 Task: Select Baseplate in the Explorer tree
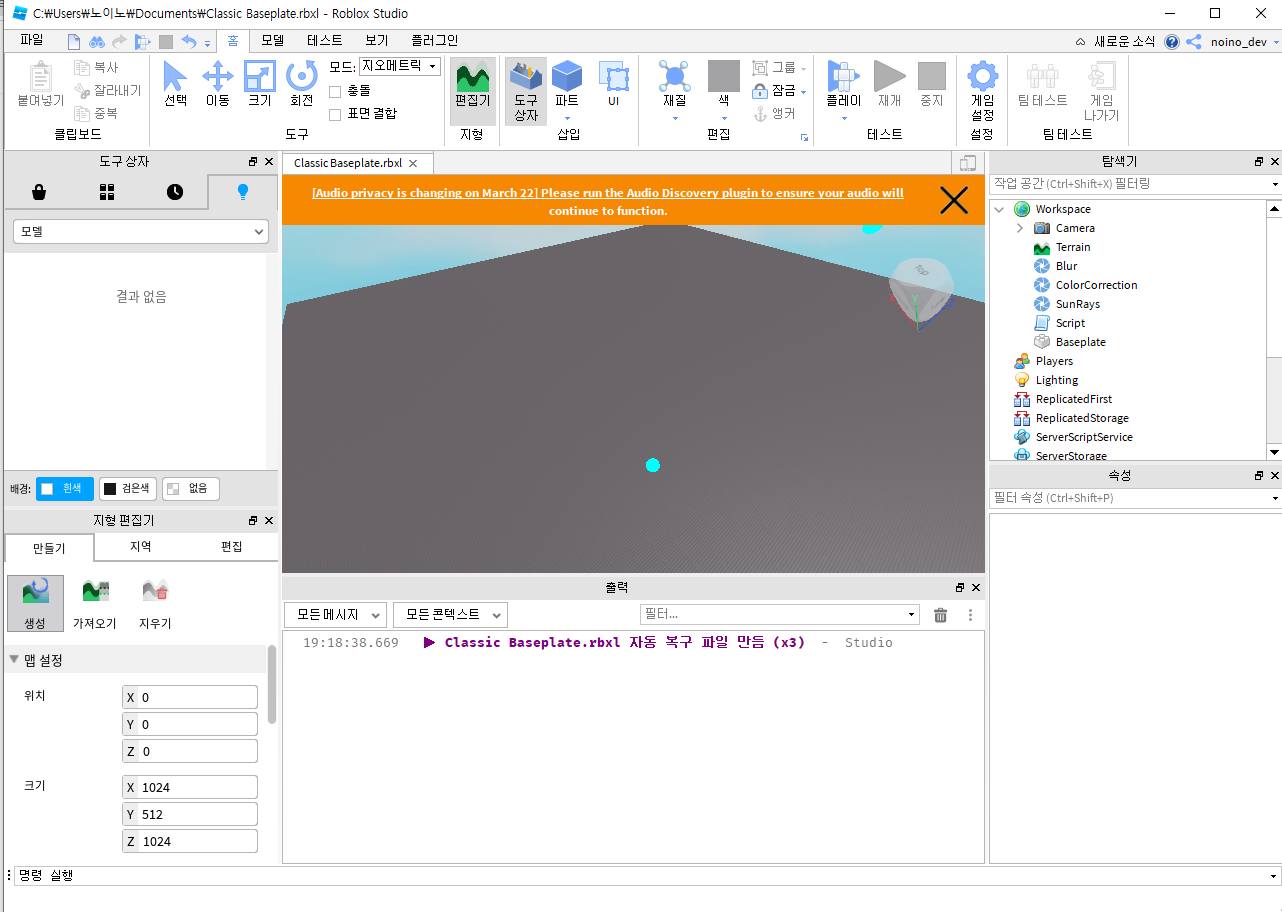click(x=1080, y=342)
